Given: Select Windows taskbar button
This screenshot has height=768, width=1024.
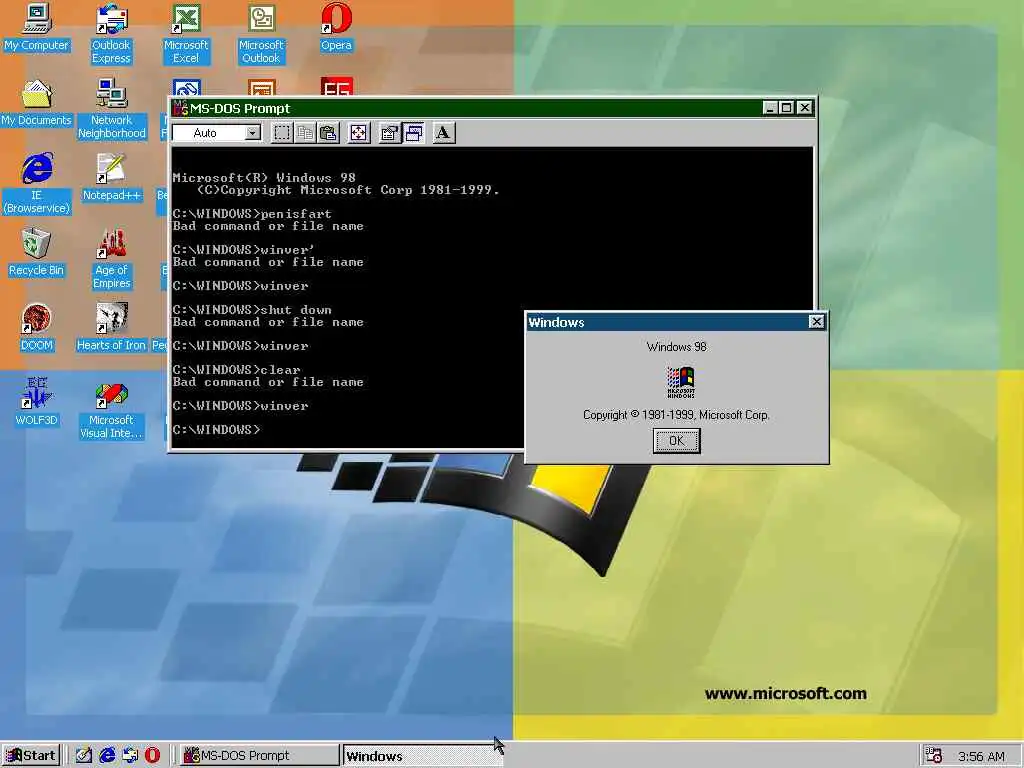Looking at the screenshot, I should 421,756.
